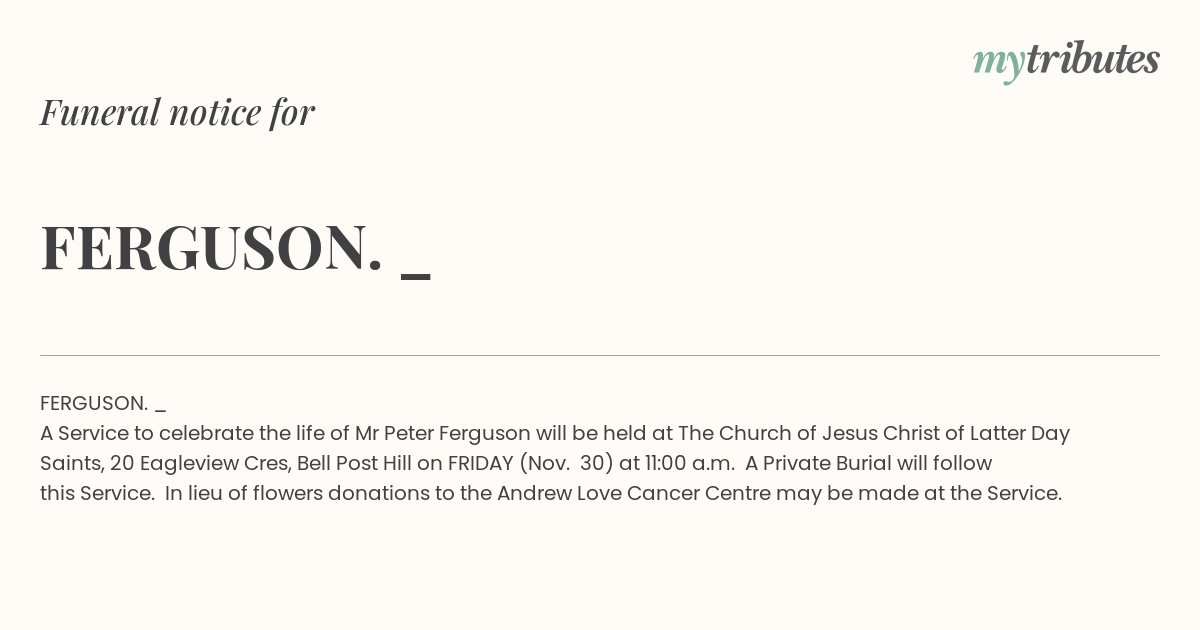The width and height of the screenshot is (1200, 630).
Task: Click the large FERGUSON title
Action: click(211, 248)
